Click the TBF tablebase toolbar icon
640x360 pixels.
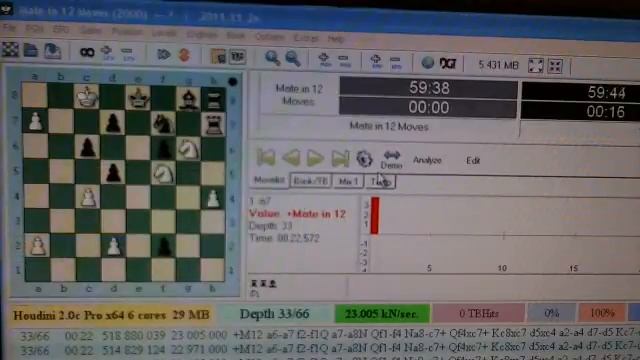(x=238, y=56)
